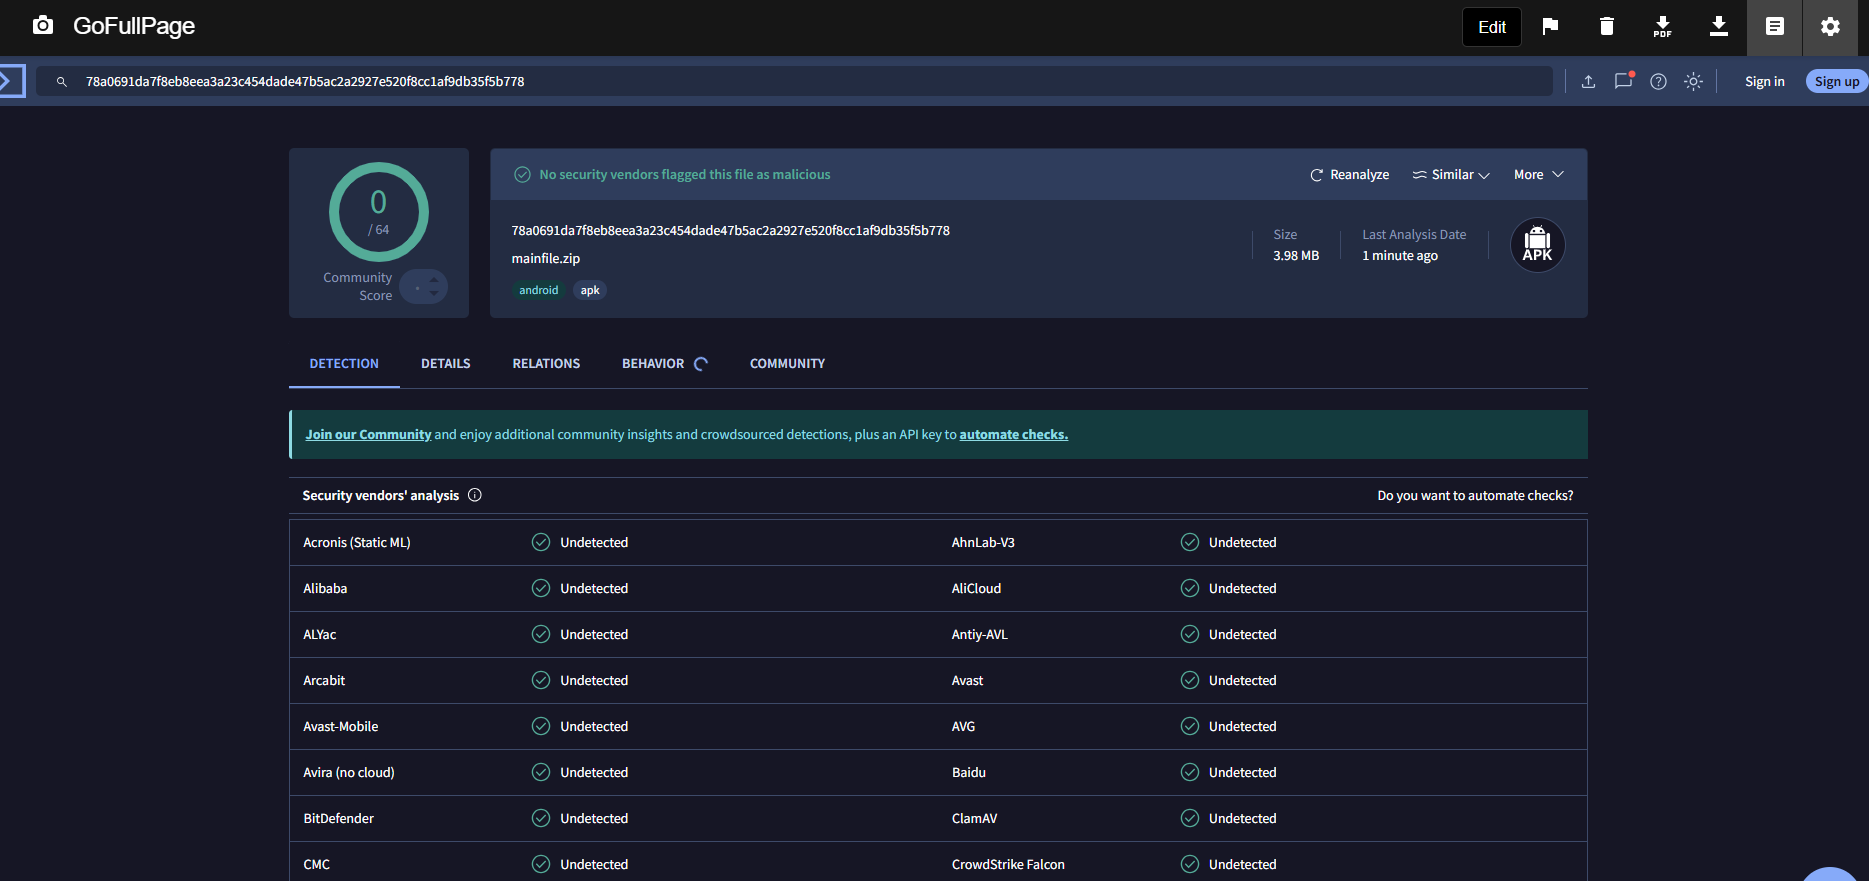Image resolution: width=1869 pixels, height=881 pixels.
Task: Click the AliCloud Undetected check icon
Action: (1190, 588)
